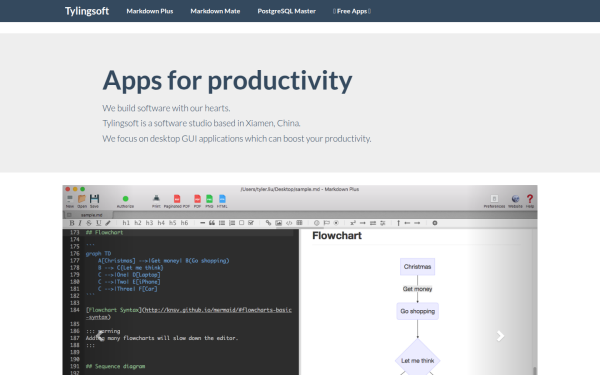This screenshot has width=600, height=375.
Task: Click the Go shopping flowchart node
Action: point(417,311)
